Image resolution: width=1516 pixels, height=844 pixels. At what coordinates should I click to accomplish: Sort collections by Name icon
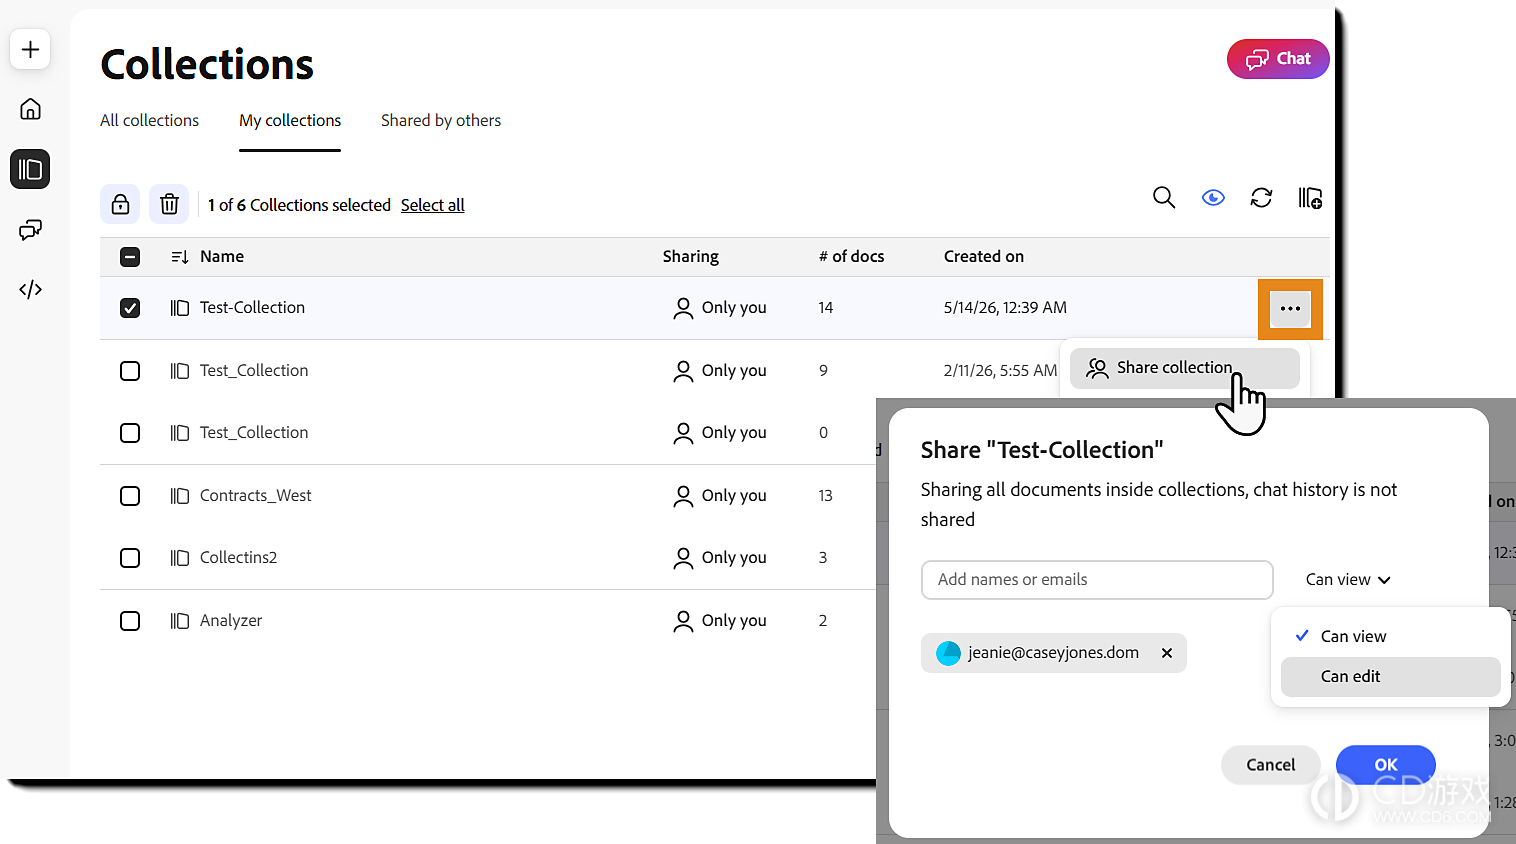(x=180, y=257)
